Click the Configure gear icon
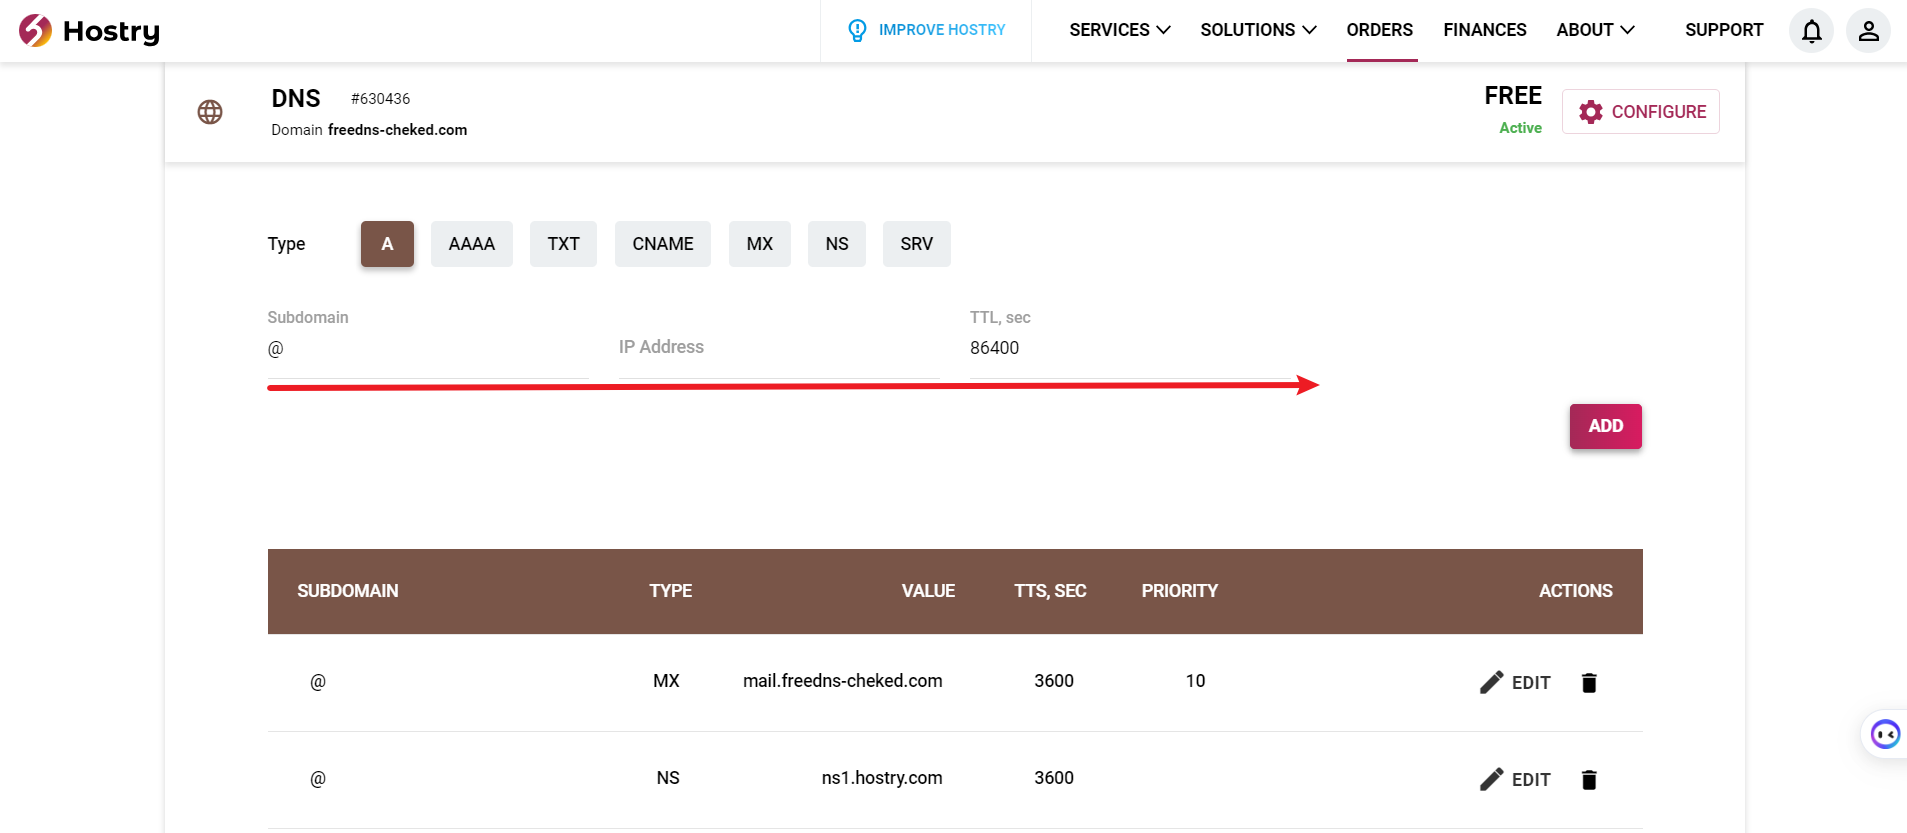Image resolution: width=1907 pixels, height=833 pixels. click(1590, 112)
